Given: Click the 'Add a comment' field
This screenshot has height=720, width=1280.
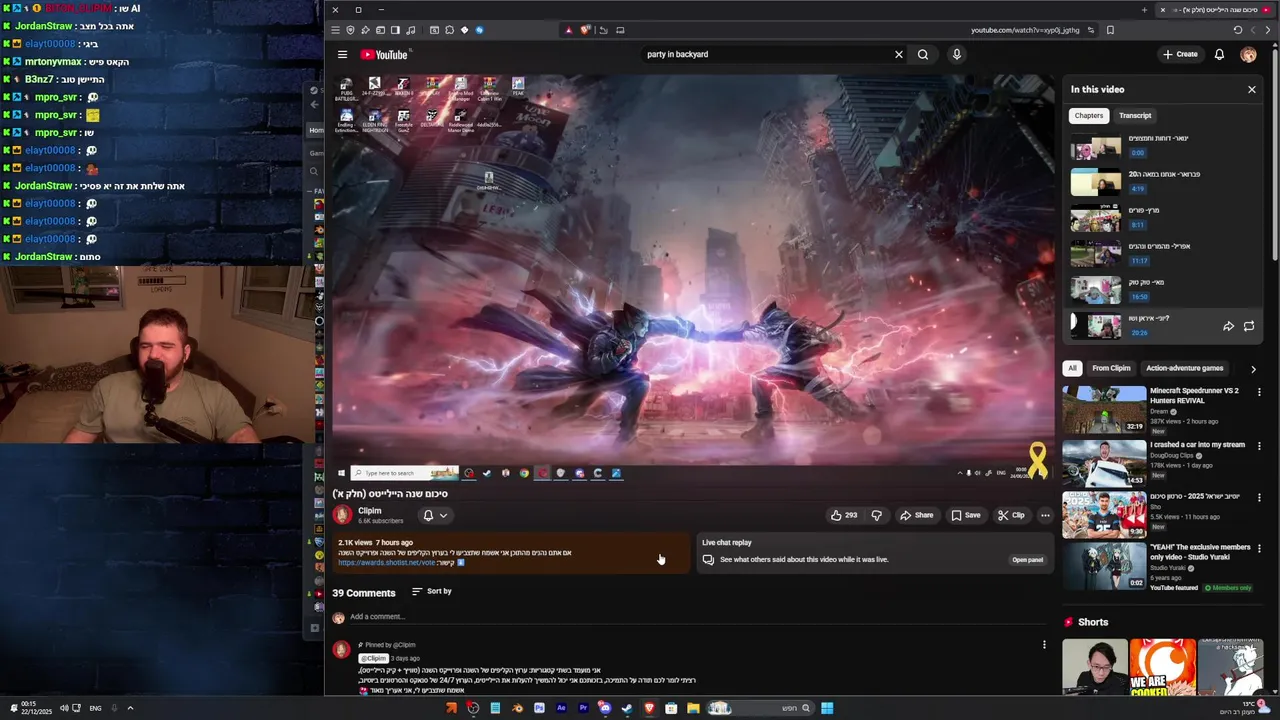Looking at the screenshot, I should point(700,617).
